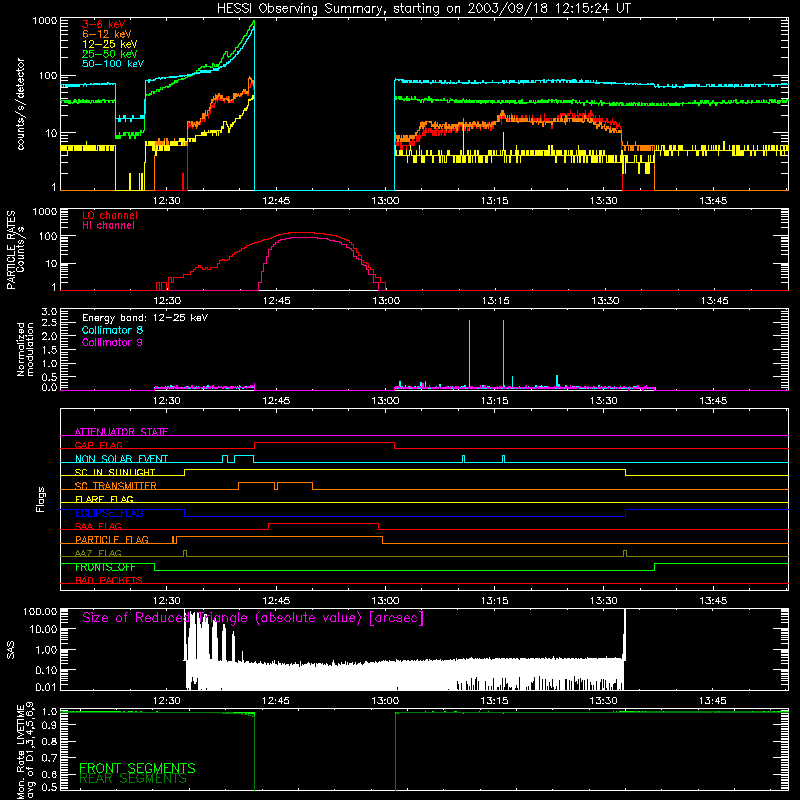Screen dimensions: 800x800
Task: Click the green 25-50 keV legend entry
Action: click(x=110, y=54)
